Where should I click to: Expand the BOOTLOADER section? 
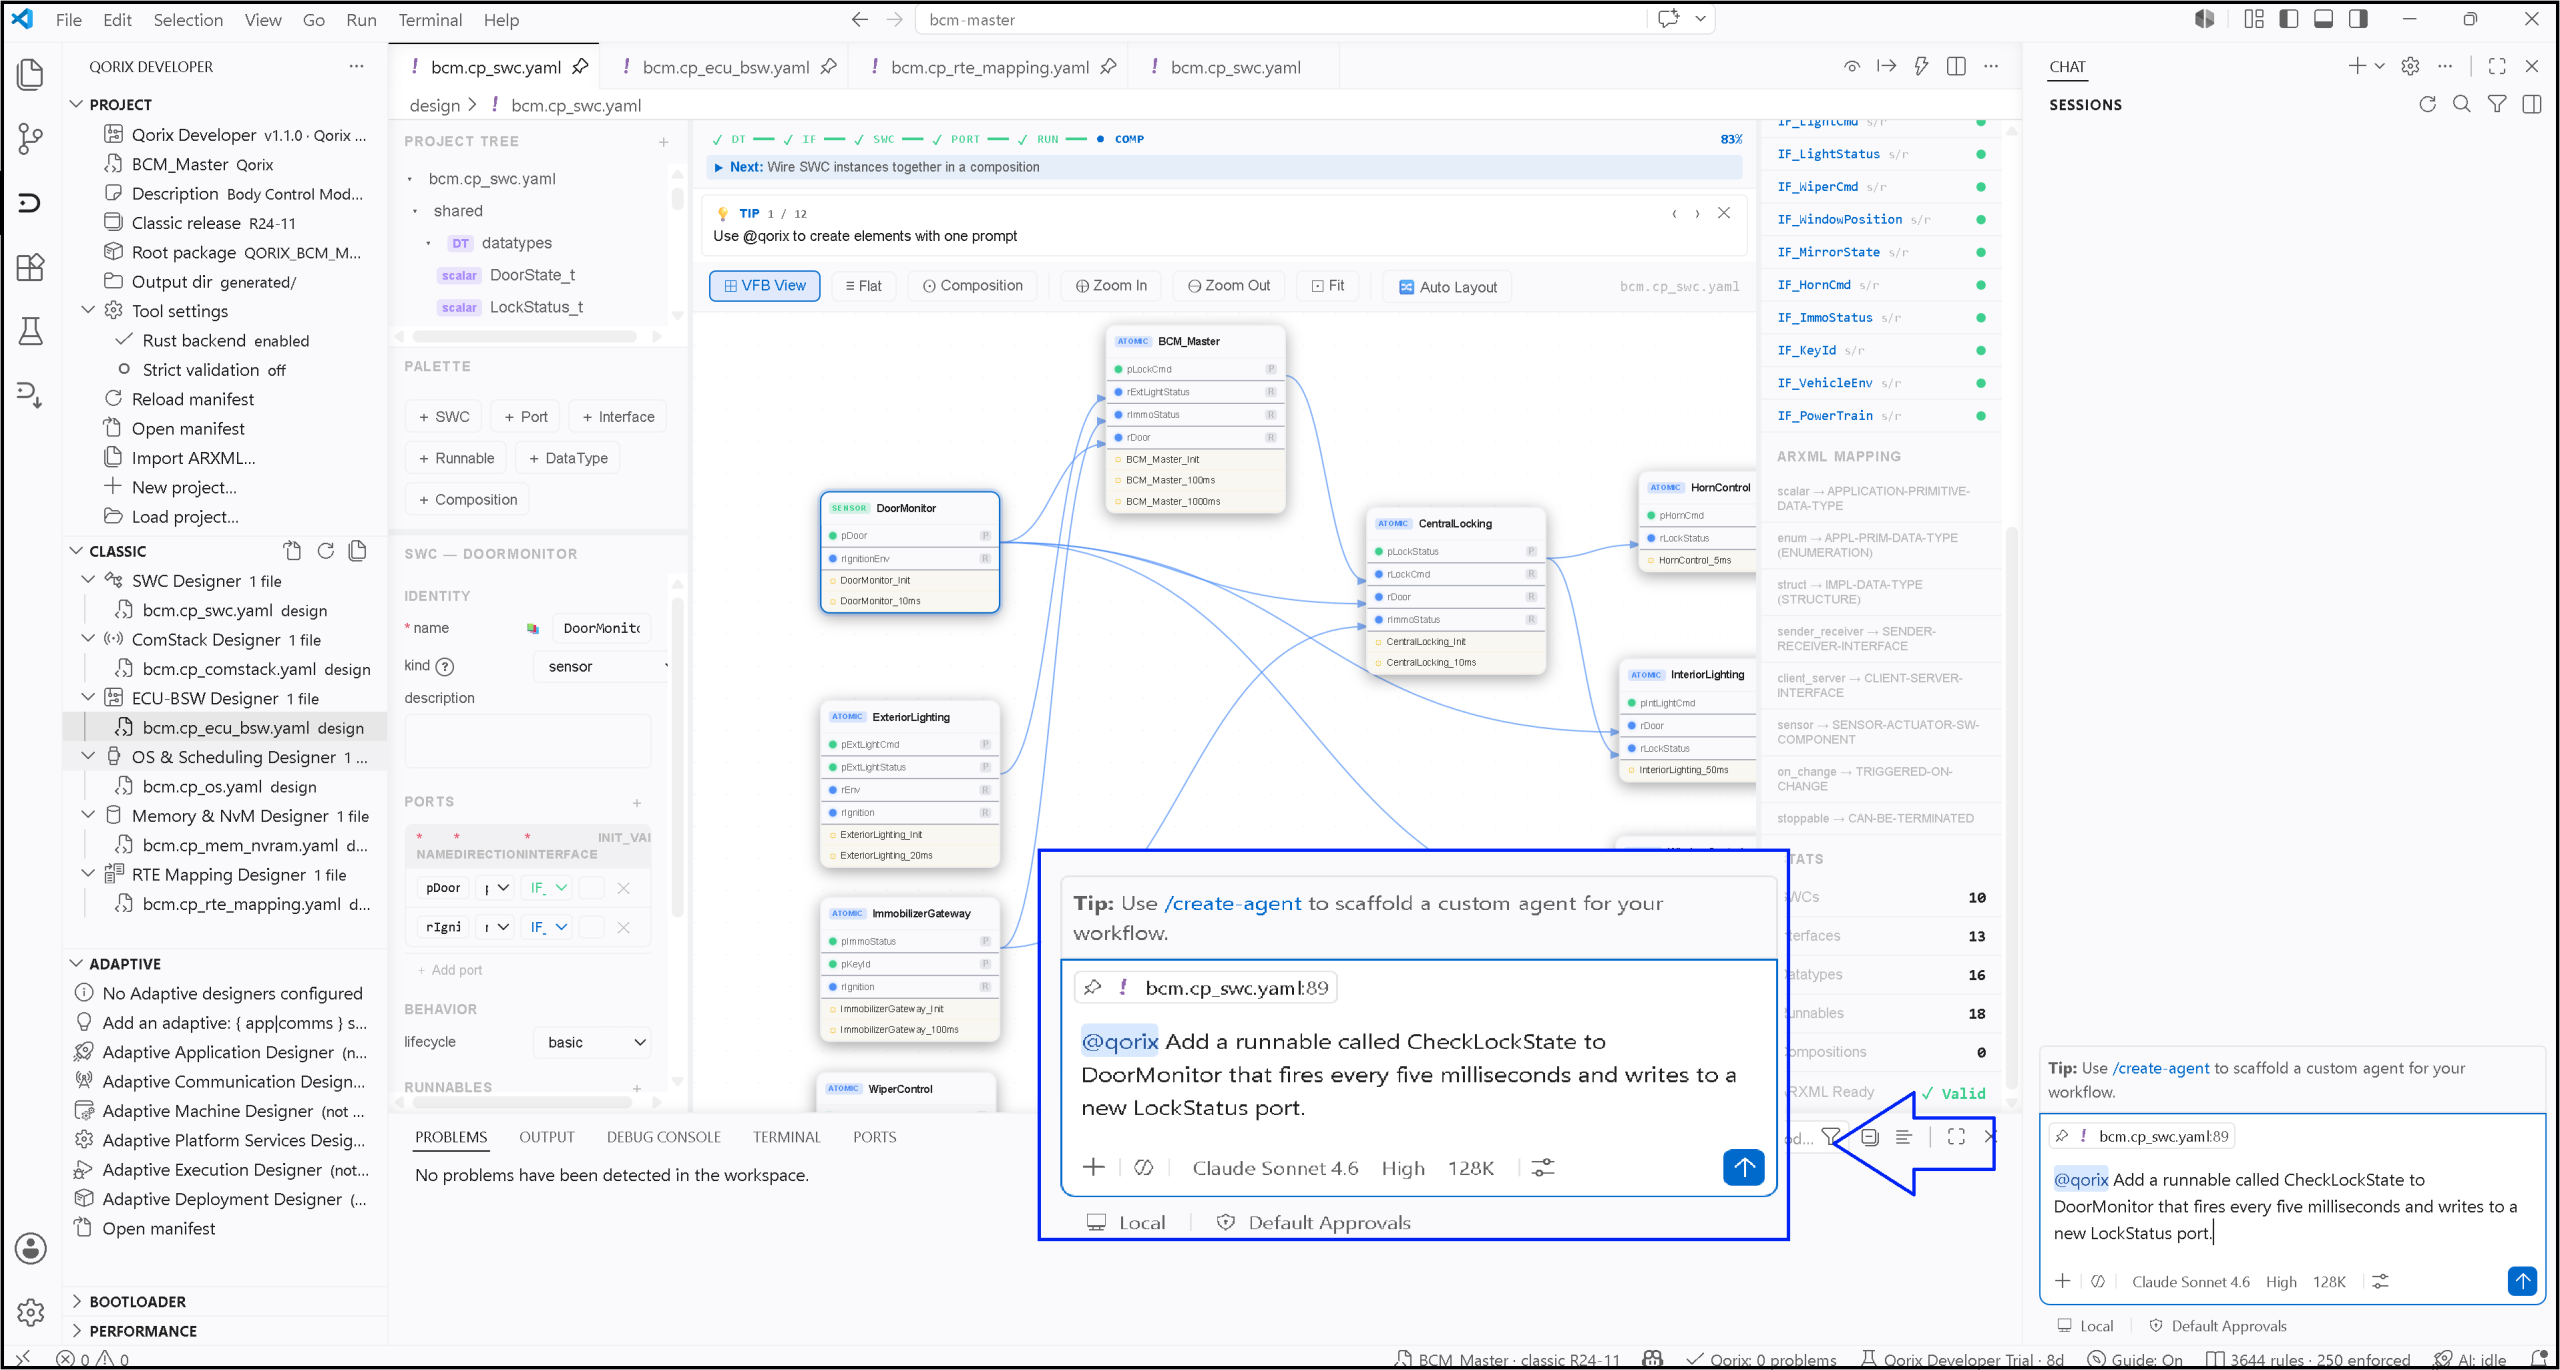pos(76,1302)
